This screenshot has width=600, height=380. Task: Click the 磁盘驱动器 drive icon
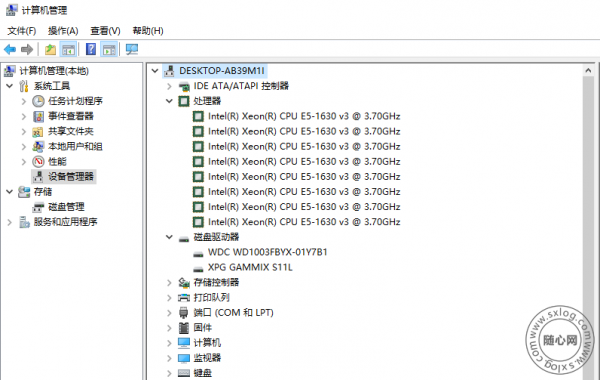(184, 239)
